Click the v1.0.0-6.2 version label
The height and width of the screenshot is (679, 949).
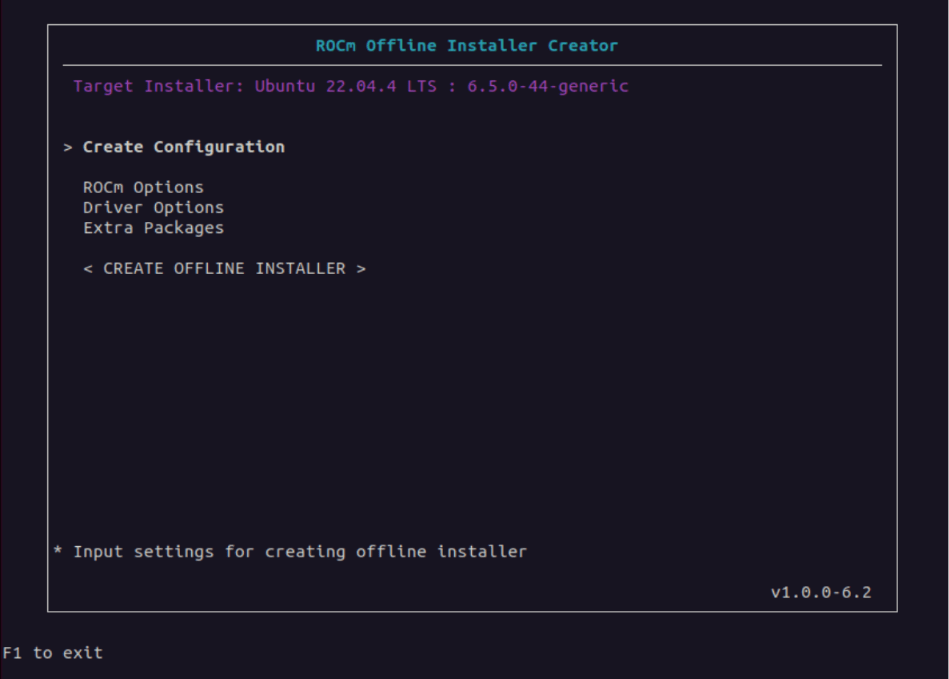[x=821, y=592]
